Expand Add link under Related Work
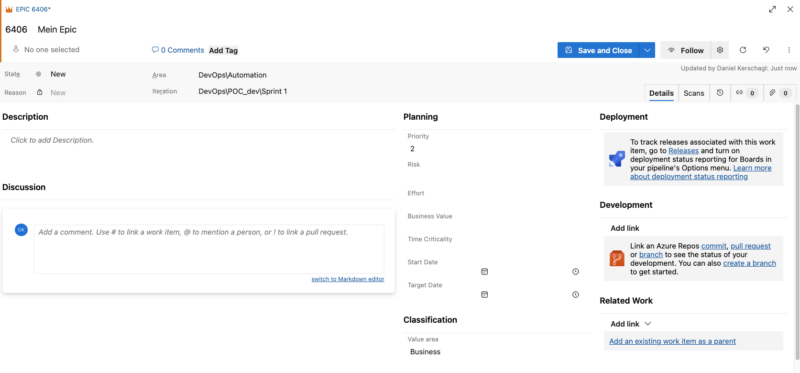Image resolution: width=800 pixels, height=373 pixels. click(631, 324)
